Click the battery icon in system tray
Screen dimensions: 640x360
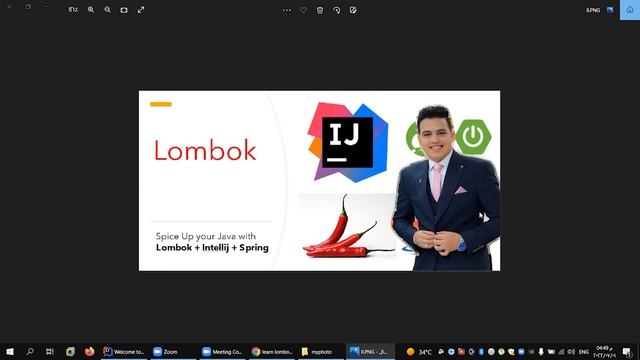tap(551, 352)
